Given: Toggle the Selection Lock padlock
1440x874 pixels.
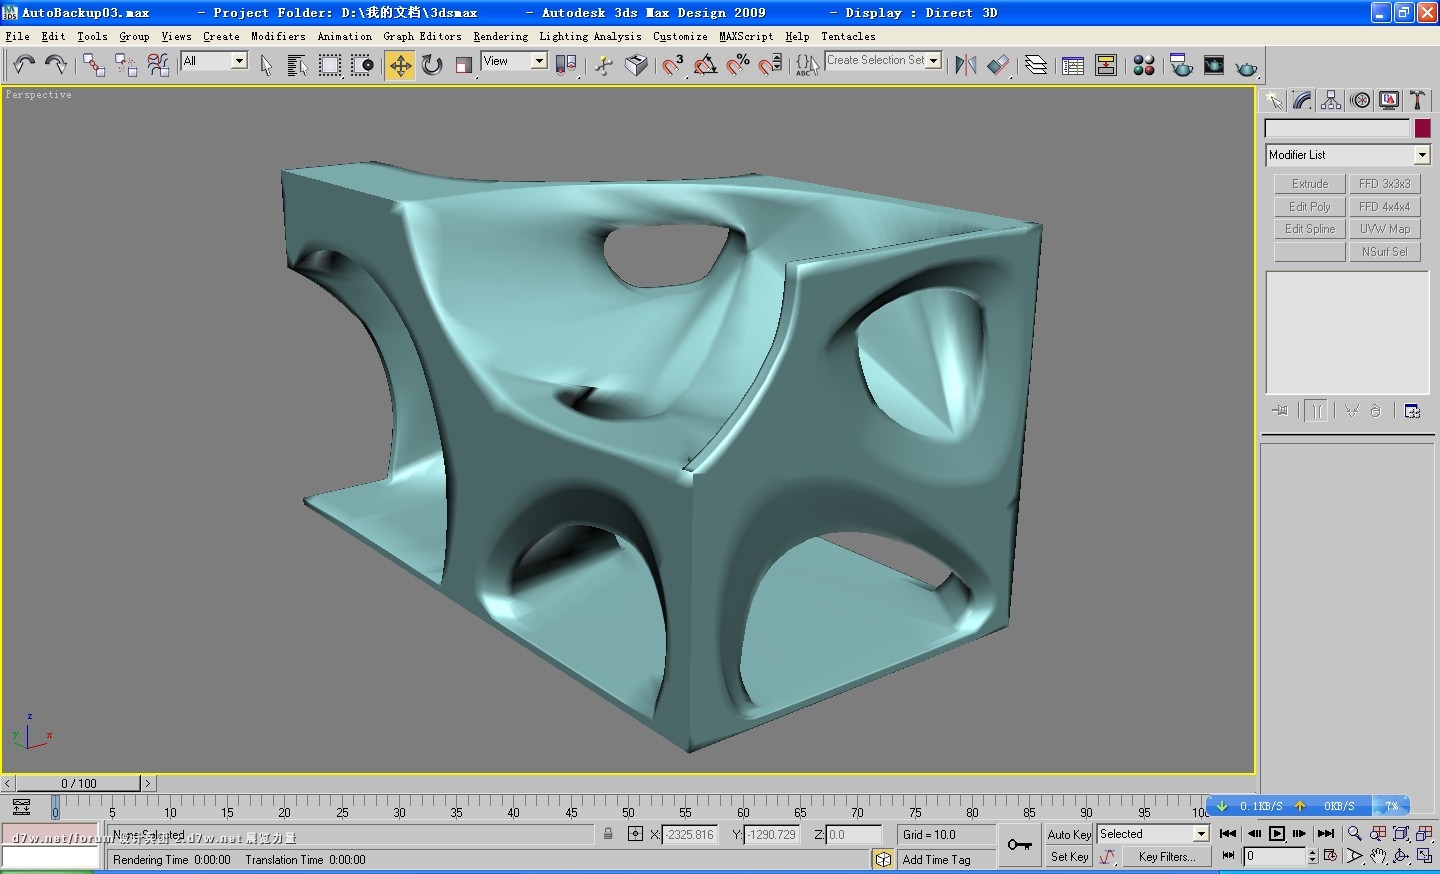Looking at the screenshot, I should tap(608, 833).
